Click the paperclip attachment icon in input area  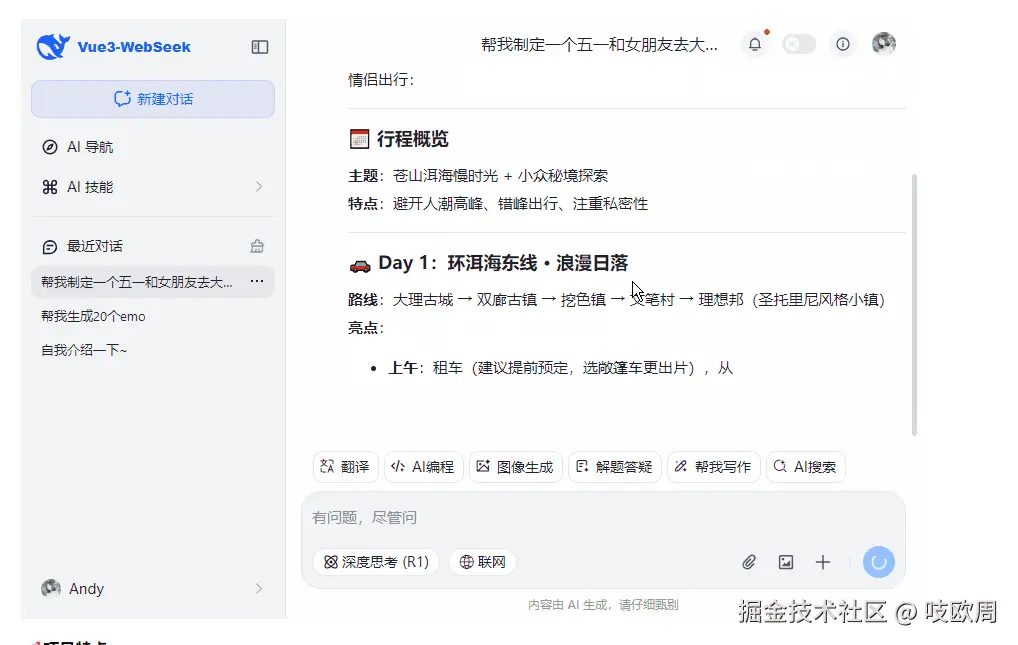(749, 562)
